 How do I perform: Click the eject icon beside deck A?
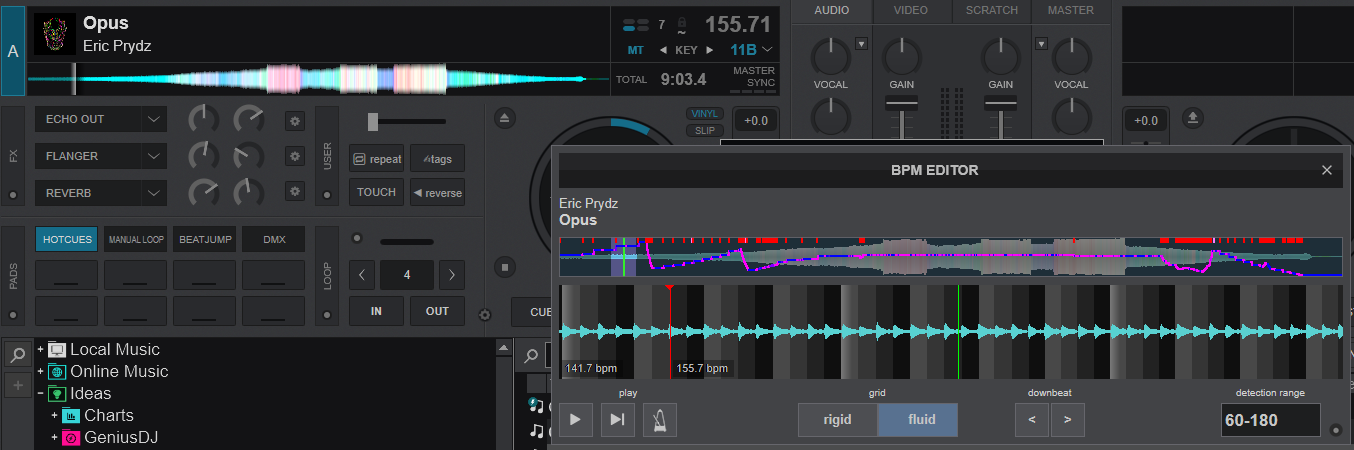click(x=505, y=119)
